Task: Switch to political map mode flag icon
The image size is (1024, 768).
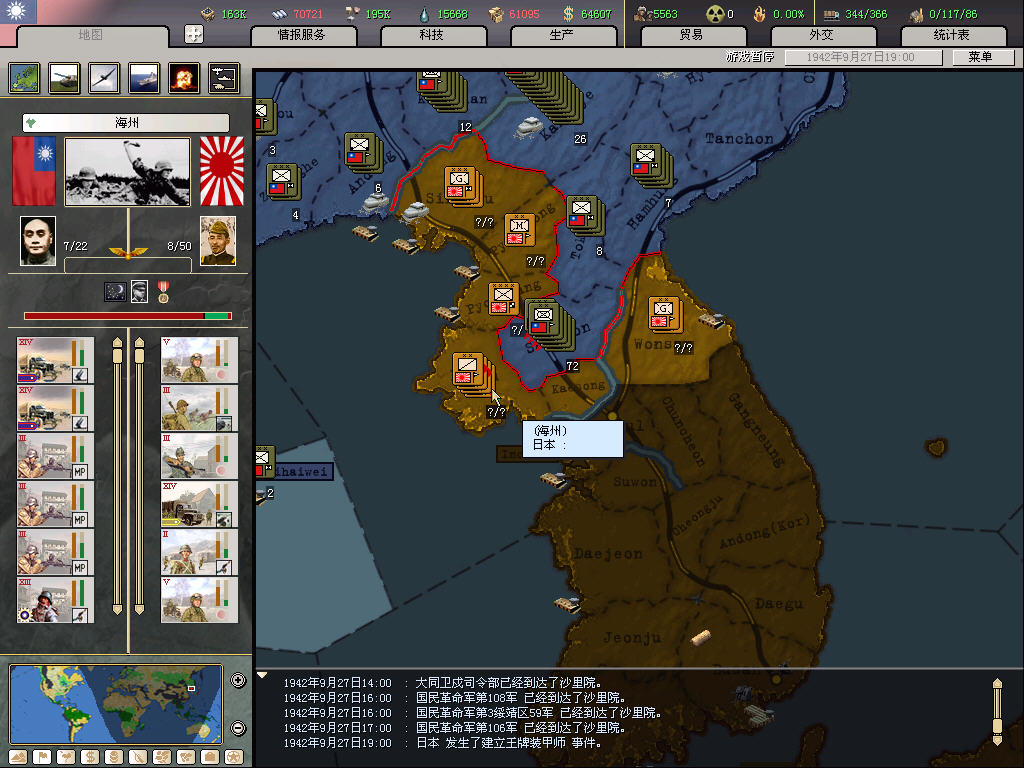Action: coord(42,757)
